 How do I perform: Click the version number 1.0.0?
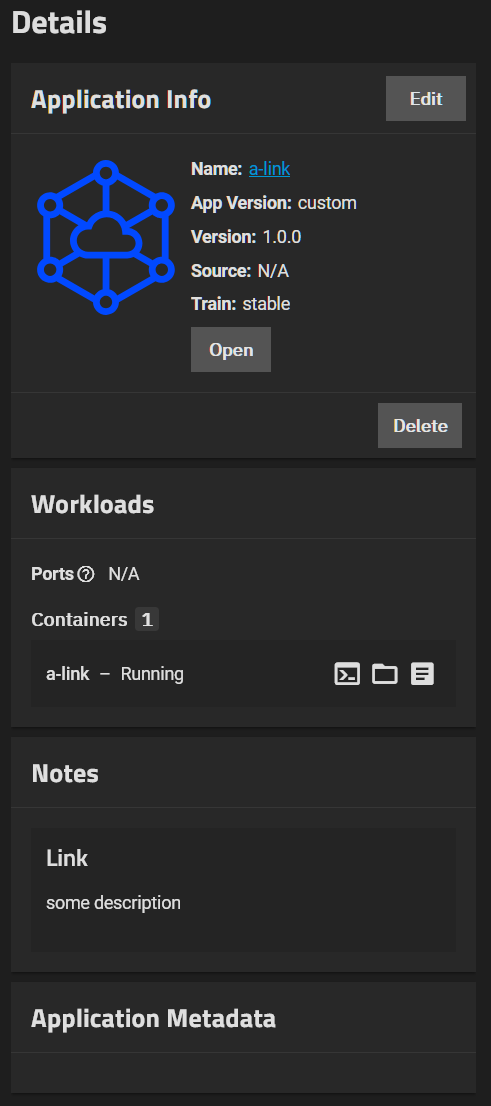[x=282, y=237]
